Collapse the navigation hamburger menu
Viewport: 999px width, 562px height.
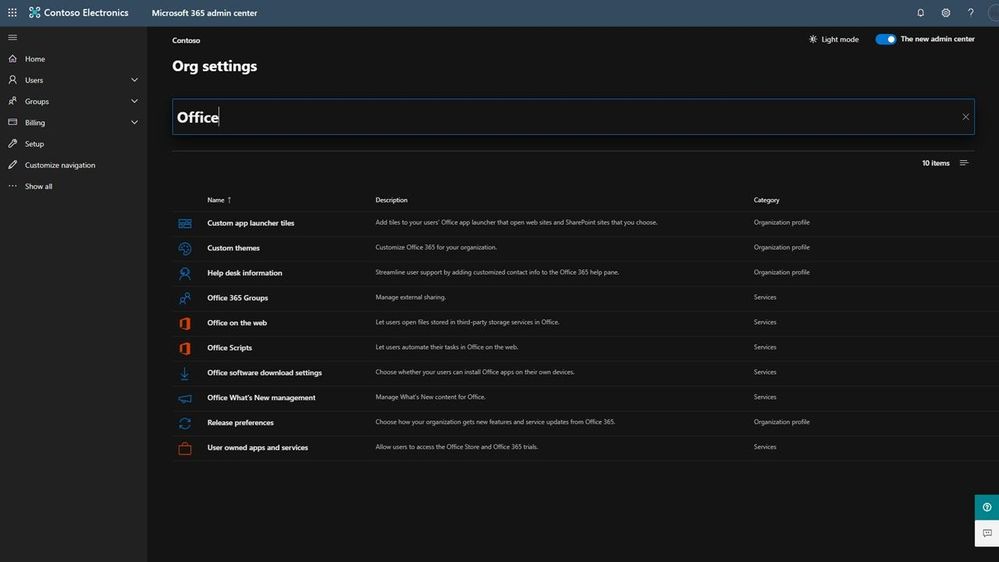tap(12, 37)
